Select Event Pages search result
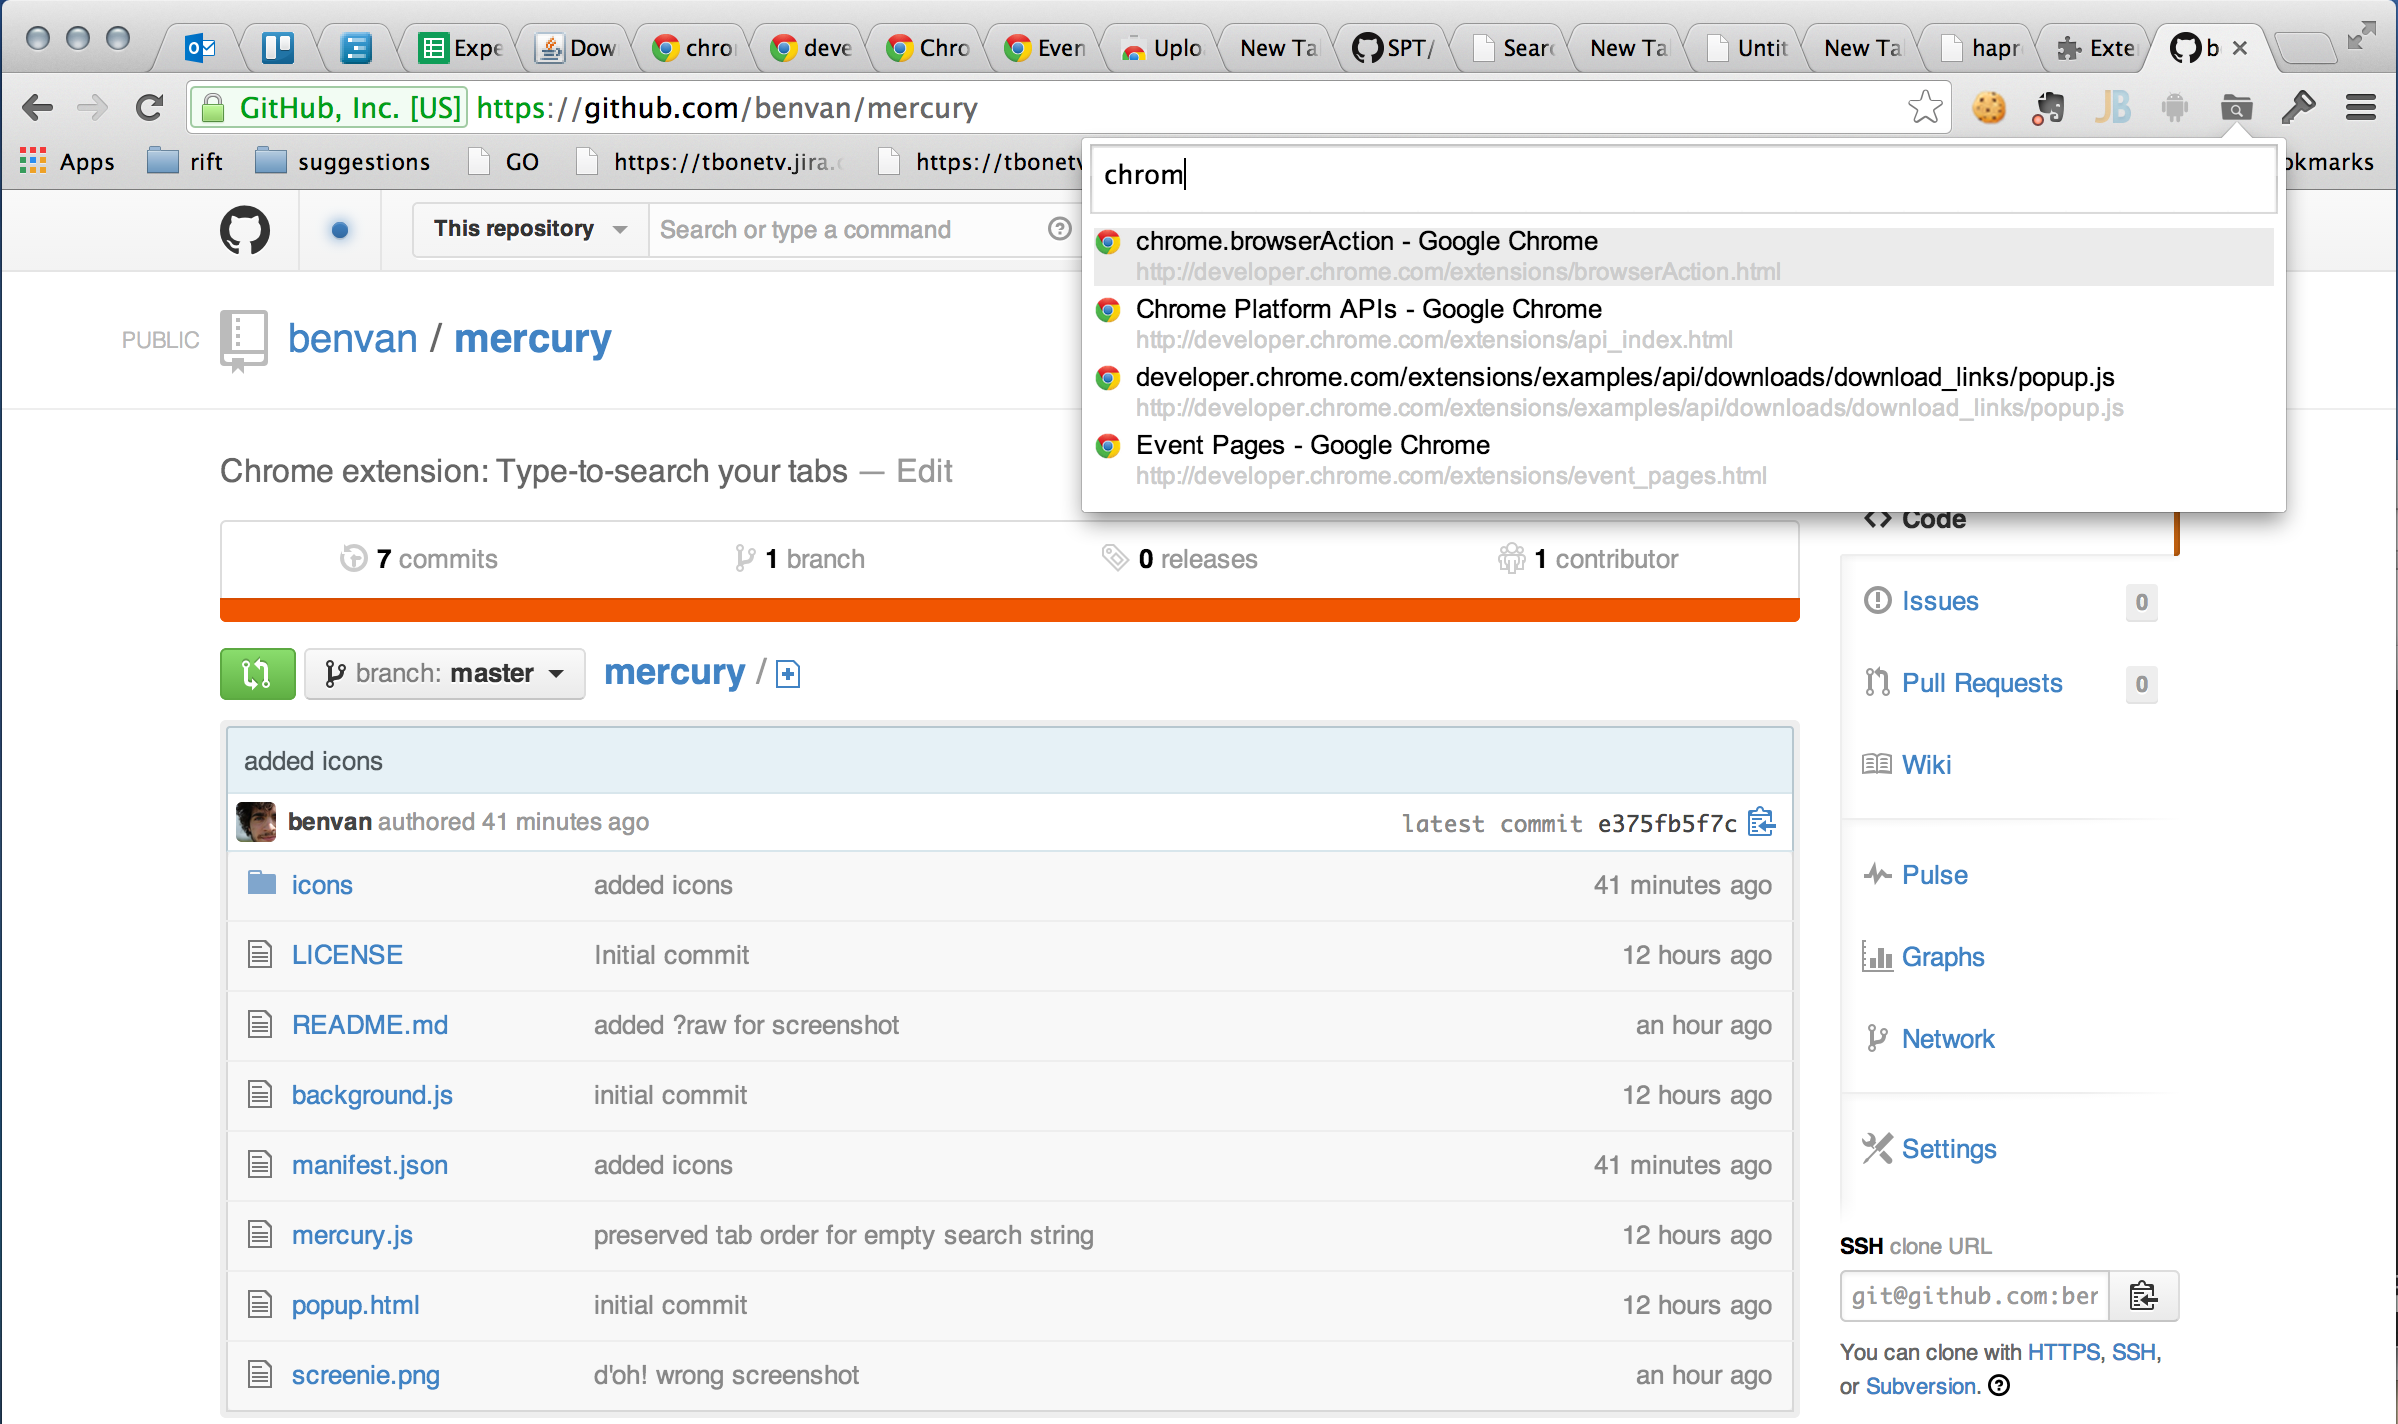The width and height of the screenshot is (2398, 1424). 1683,460
